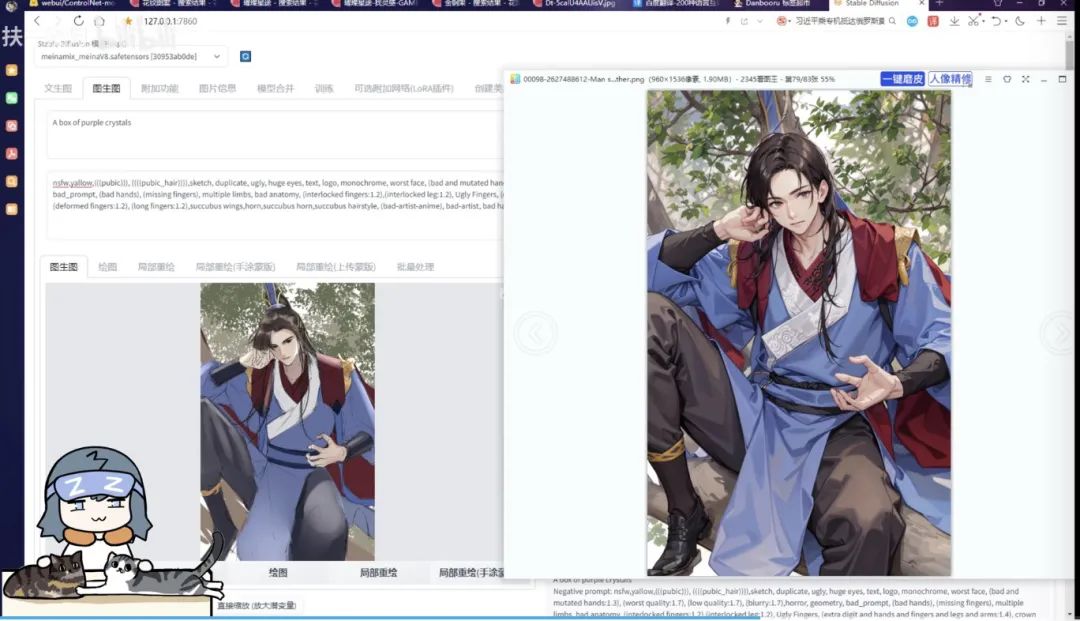
Task: Click the plus icon in browser toolbar
Action: point(1041,21)
